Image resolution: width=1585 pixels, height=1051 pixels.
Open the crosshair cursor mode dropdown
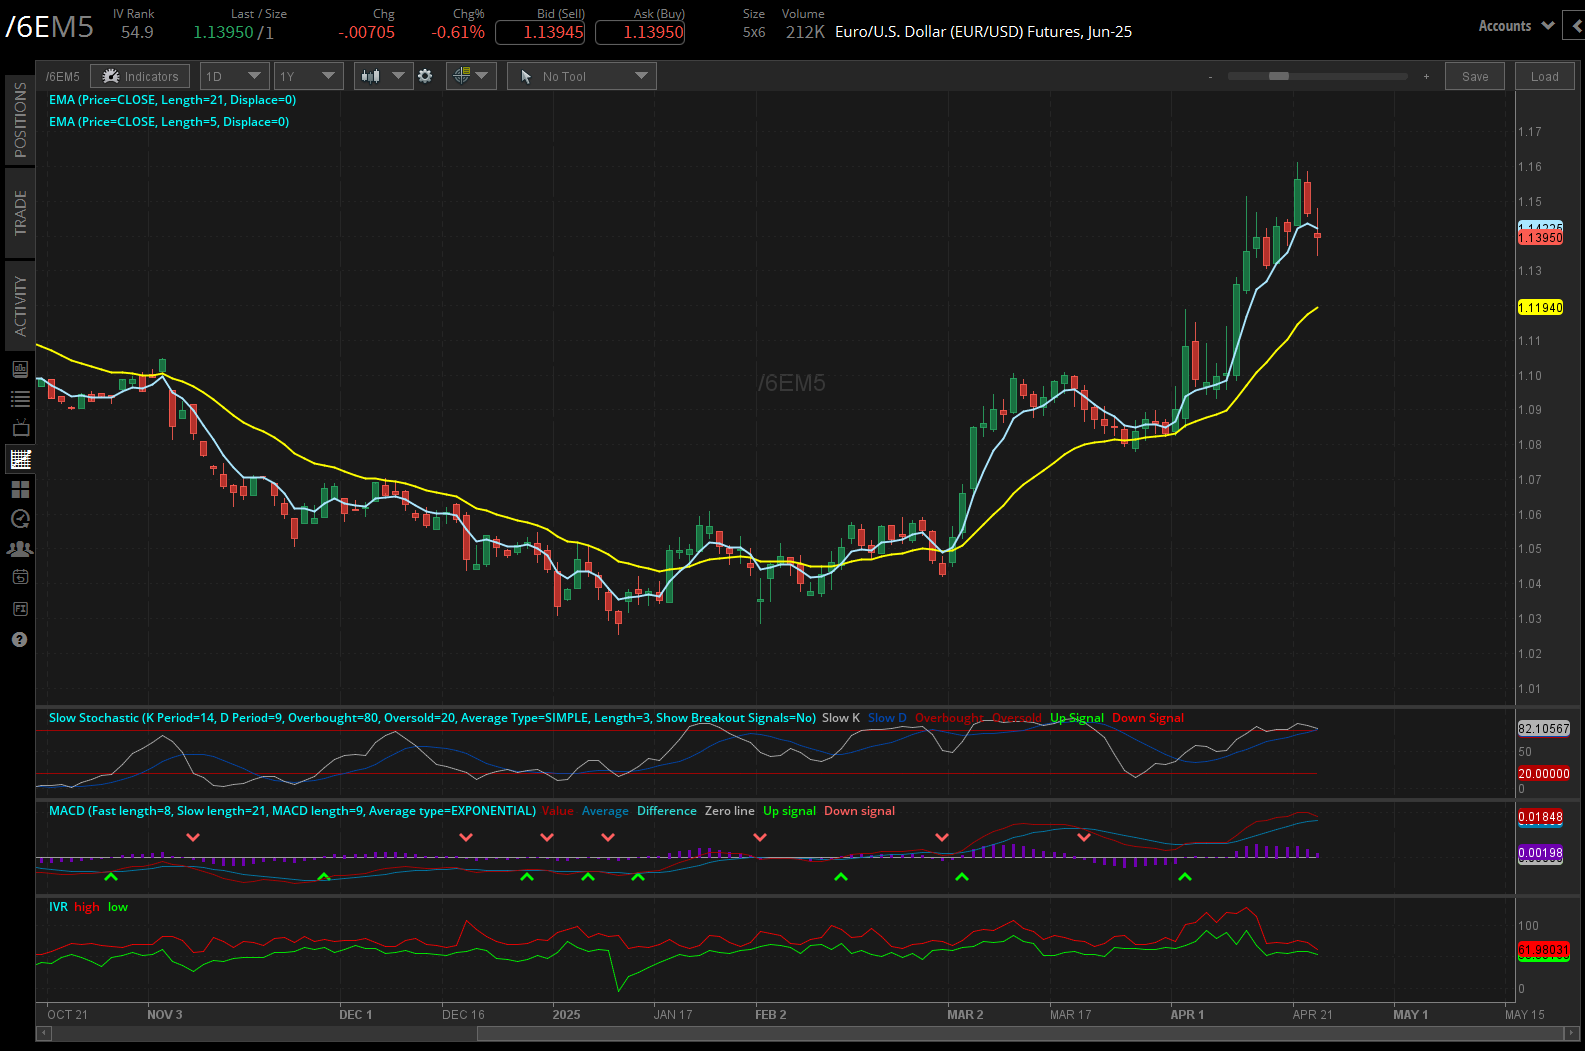tap(471, 76)
